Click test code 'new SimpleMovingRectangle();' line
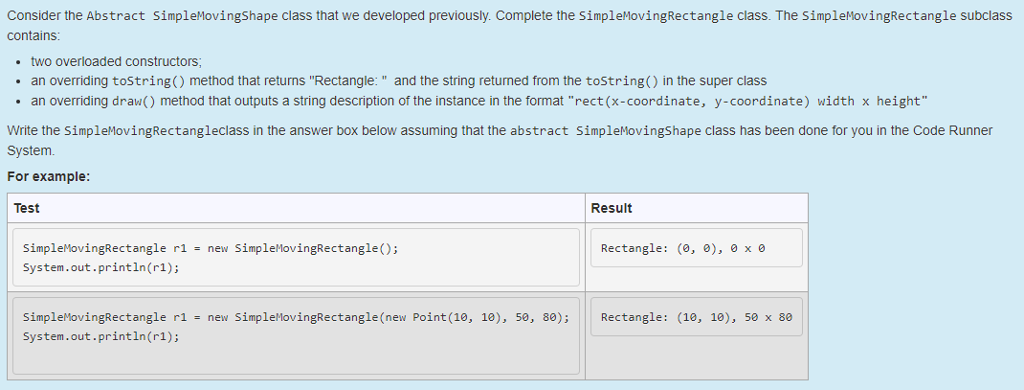Screen dimensions: 1024x390 pos(210,248)
